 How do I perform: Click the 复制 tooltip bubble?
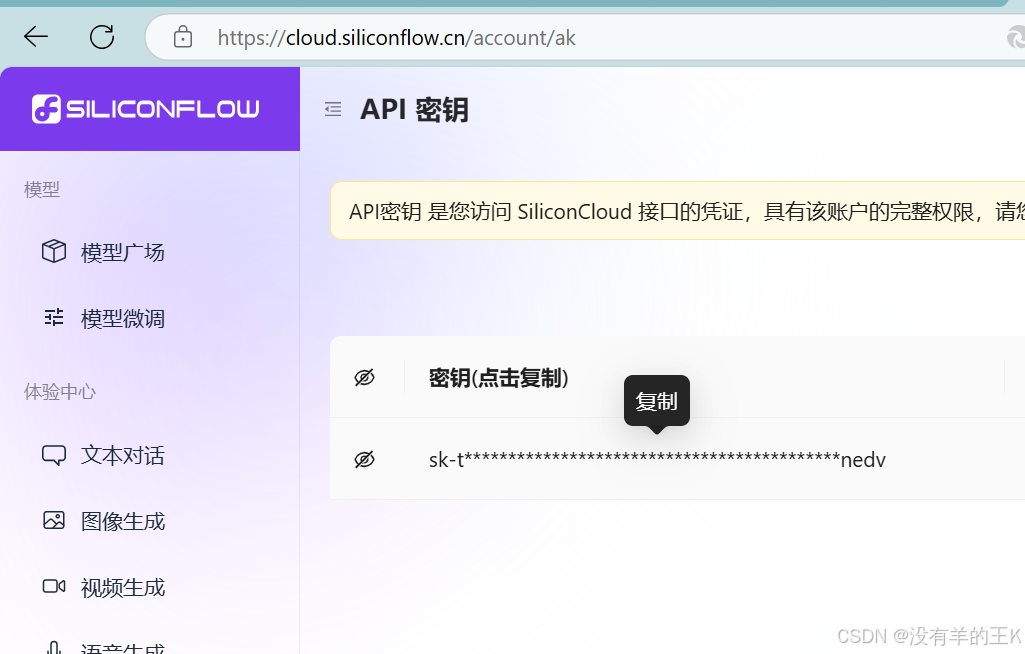[657, 401]
